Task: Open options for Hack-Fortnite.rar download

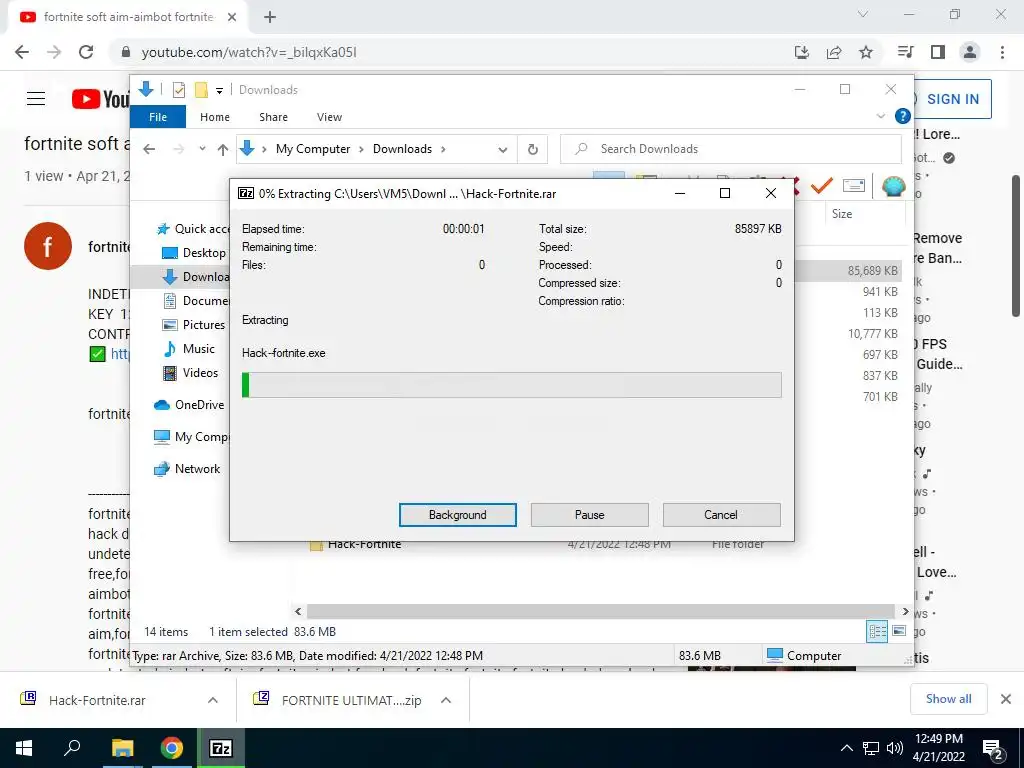Action: 213,700
